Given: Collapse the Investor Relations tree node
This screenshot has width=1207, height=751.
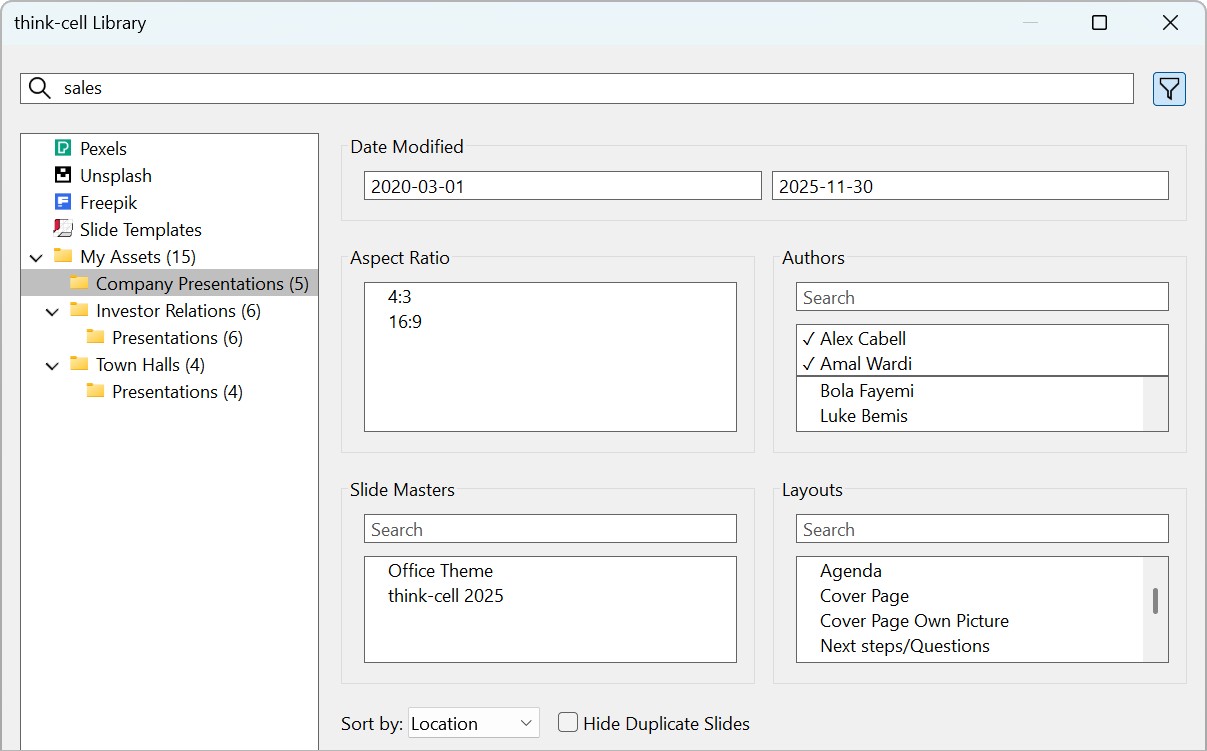Looking at the screenshot, I should click(53, 311).
